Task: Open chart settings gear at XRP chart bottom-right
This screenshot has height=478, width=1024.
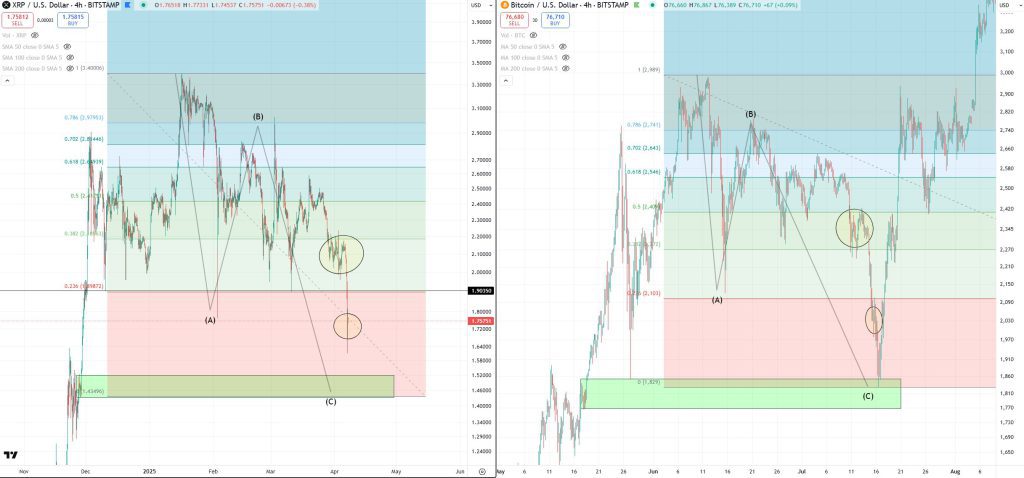Action: [482, 471]
